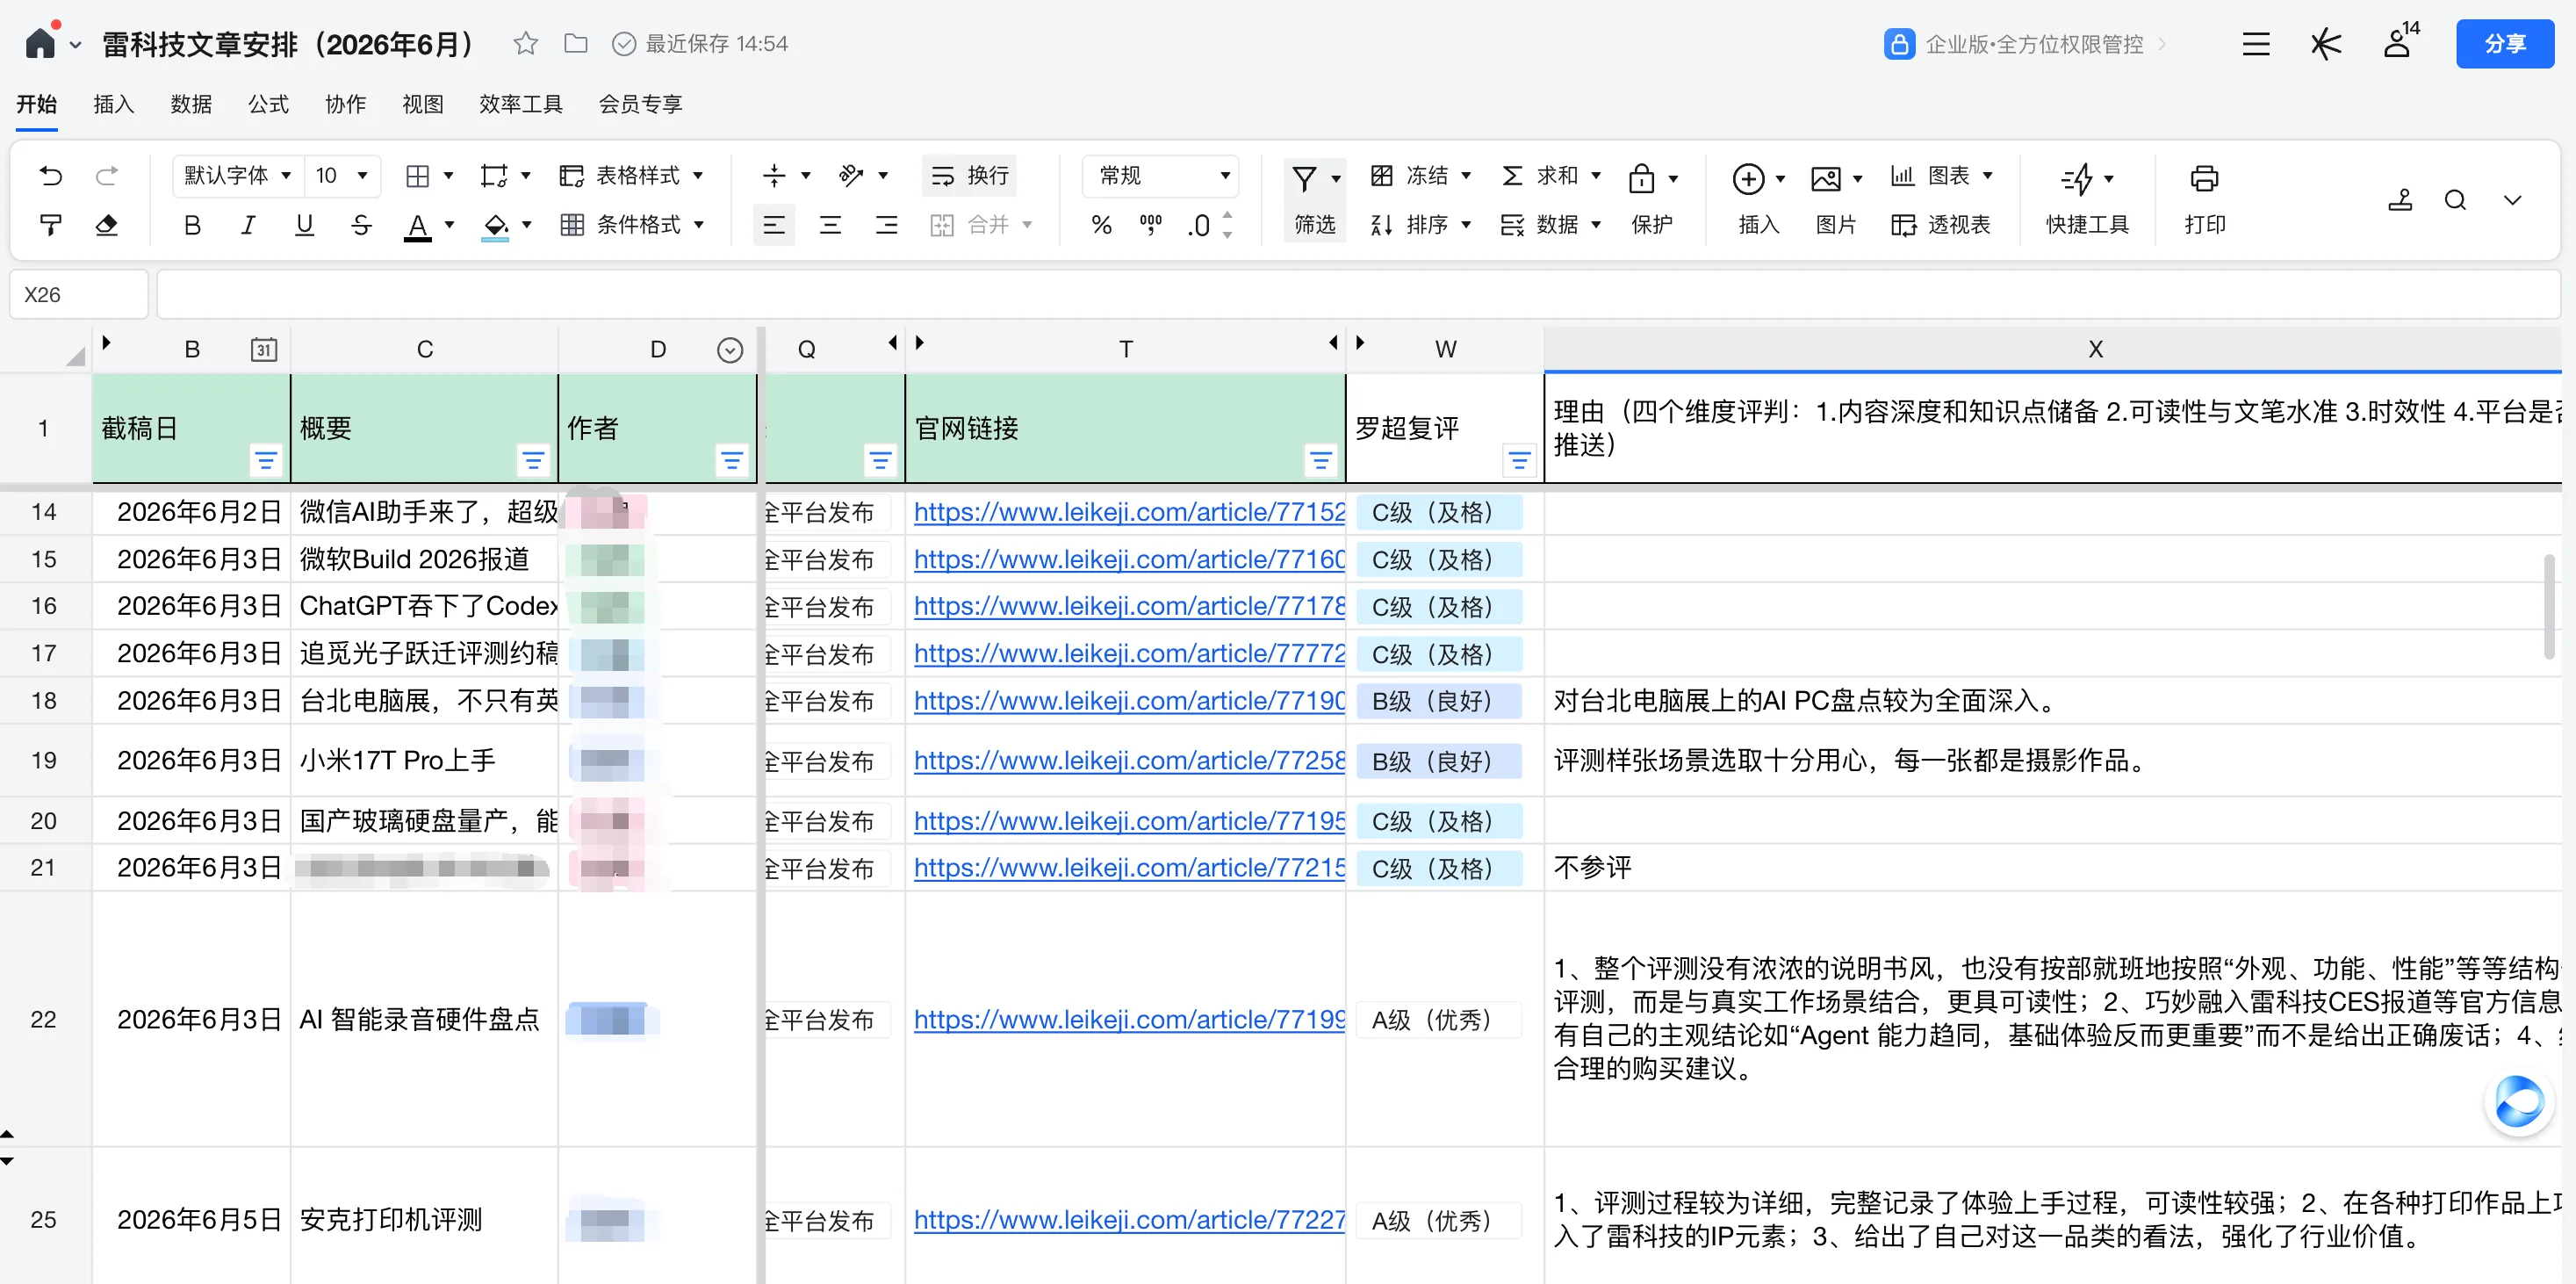Apply percent number format

pyautogui.click(x=1101, y=225)
